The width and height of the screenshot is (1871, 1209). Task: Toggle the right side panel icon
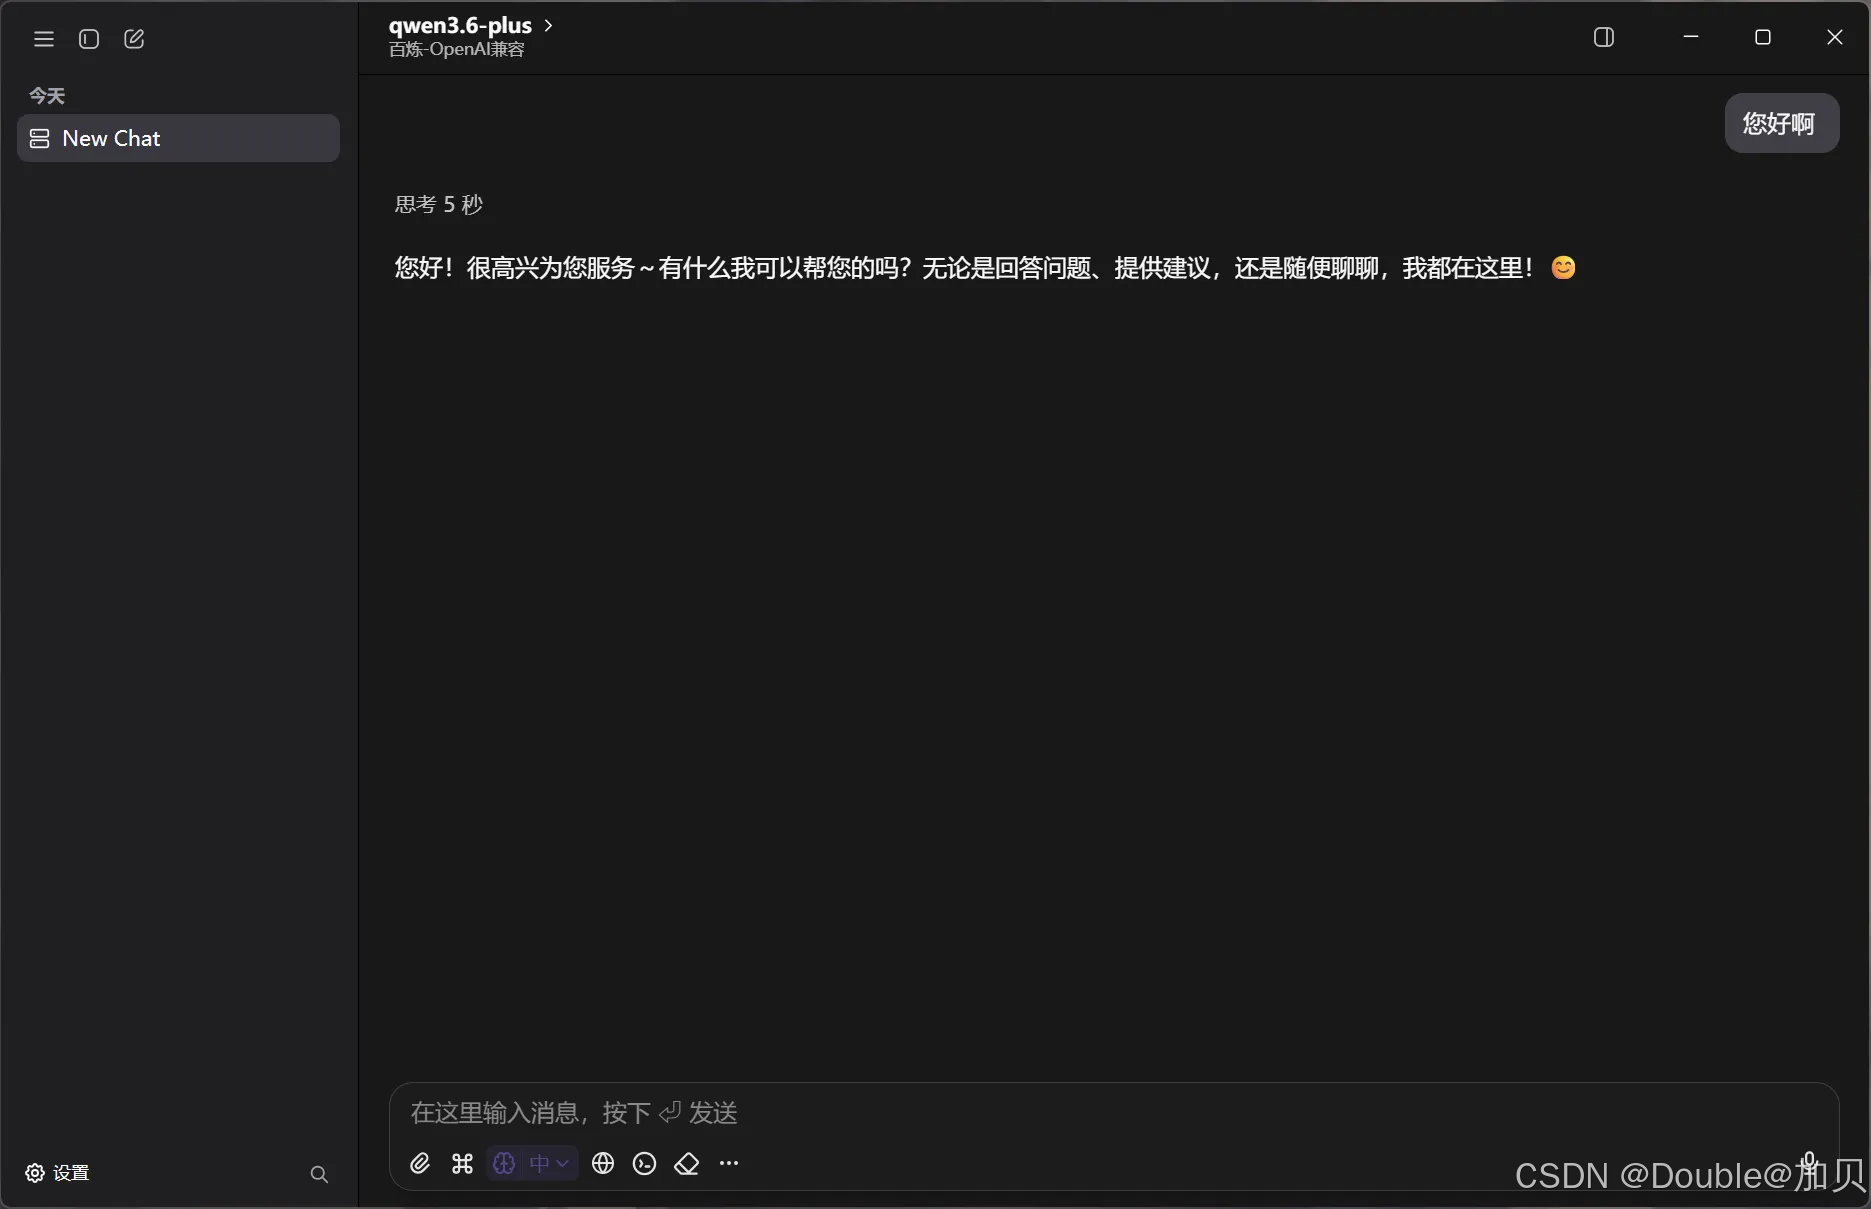(x=1604, y=37)
